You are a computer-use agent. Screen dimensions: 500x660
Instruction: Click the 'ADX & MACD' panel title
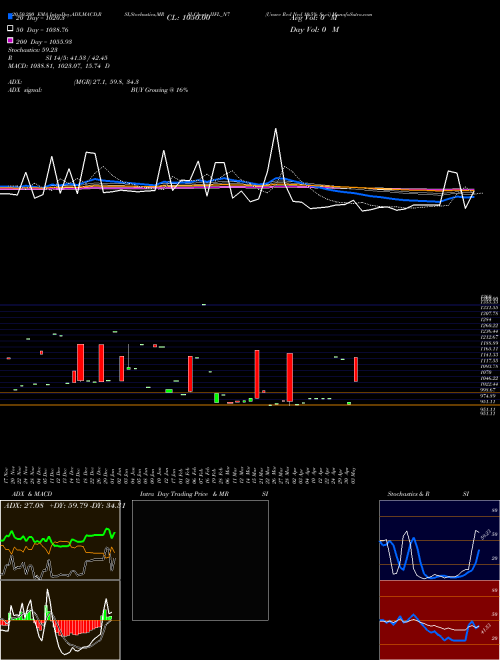(32, 494)
